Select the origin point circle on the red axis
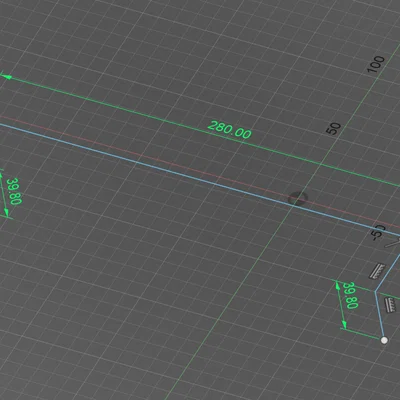This screenshot has height=400, width=400. click(298, 198)
